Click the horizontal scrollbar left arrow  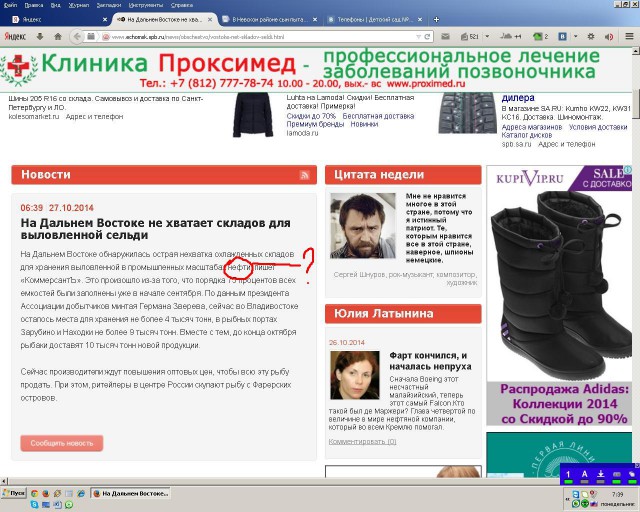[x=4, y=481]
